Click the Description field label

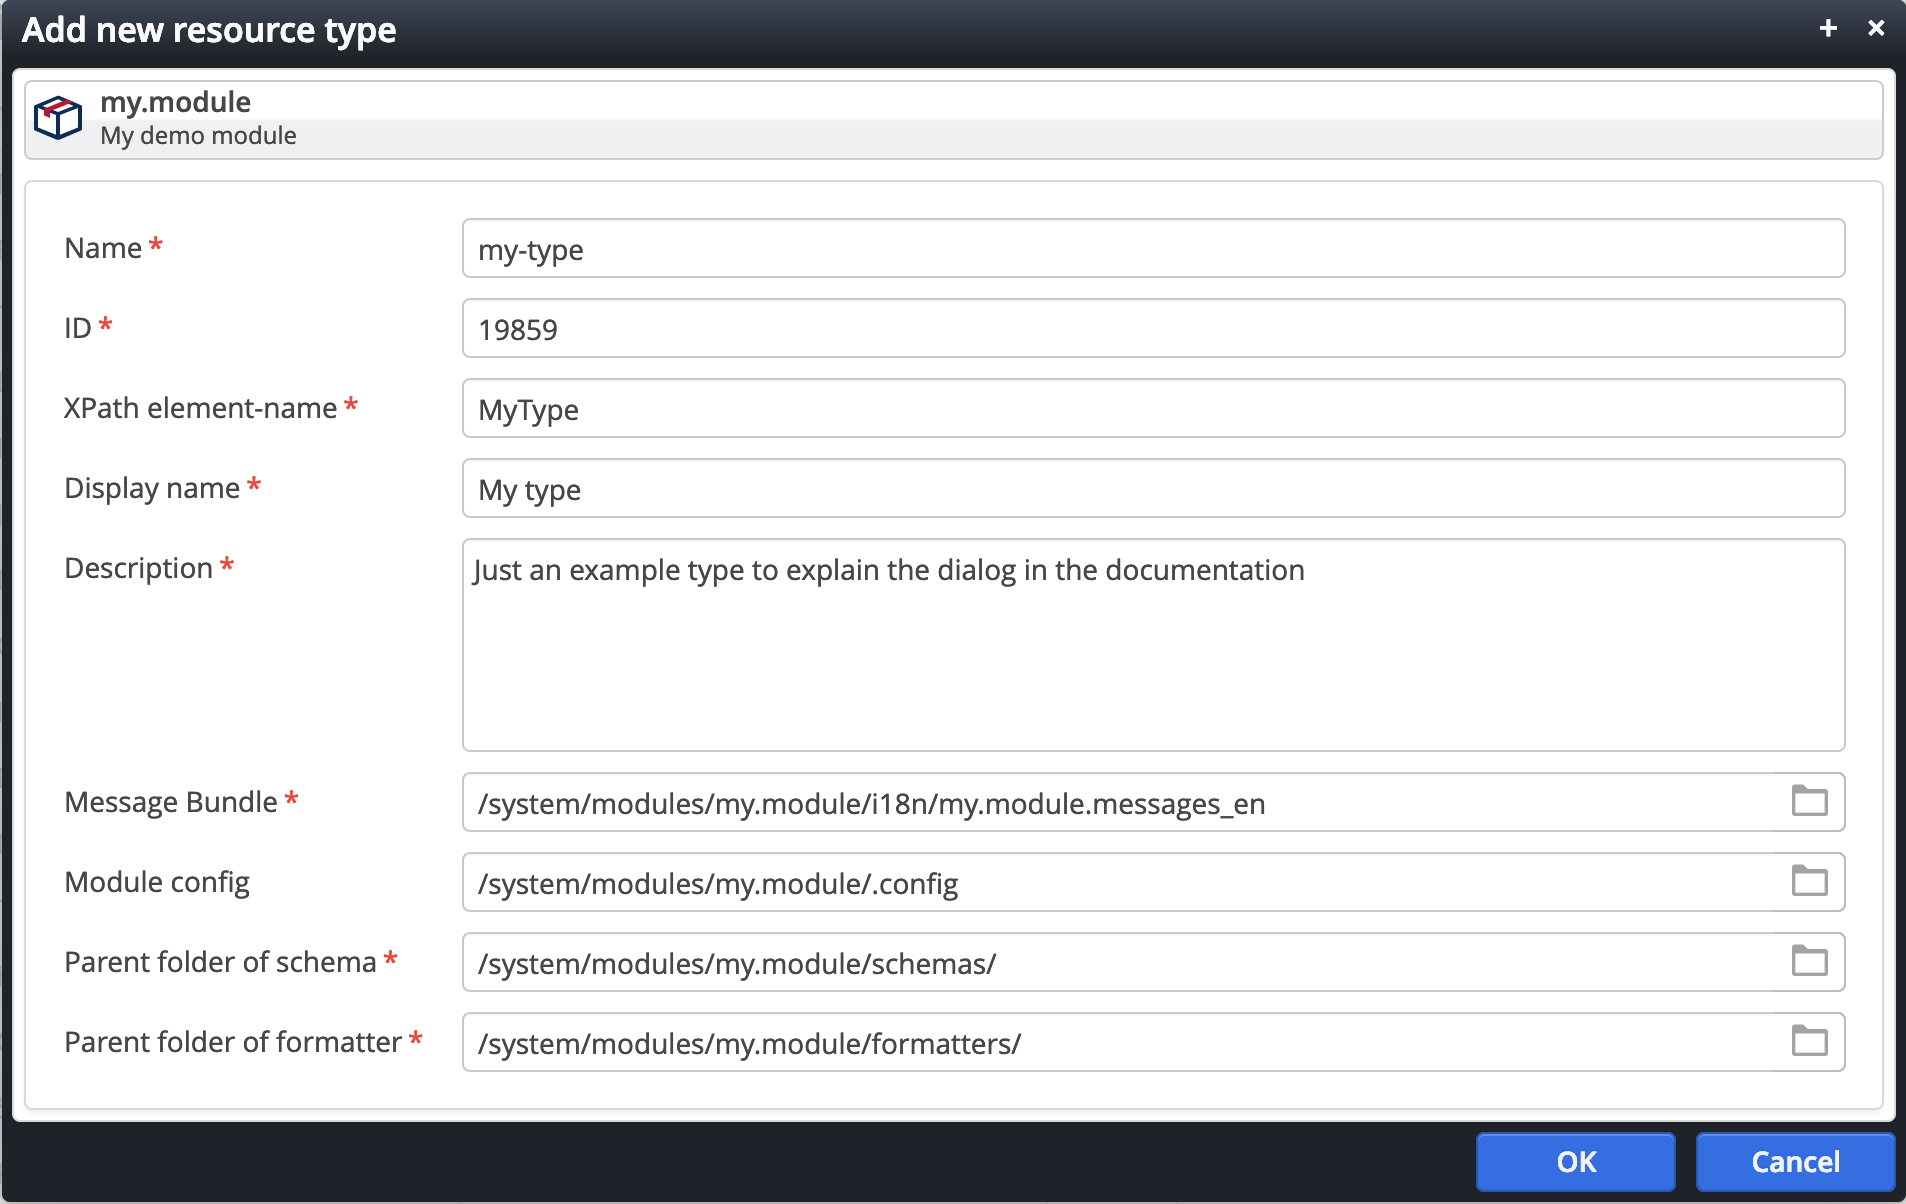[x=139, y=568]
